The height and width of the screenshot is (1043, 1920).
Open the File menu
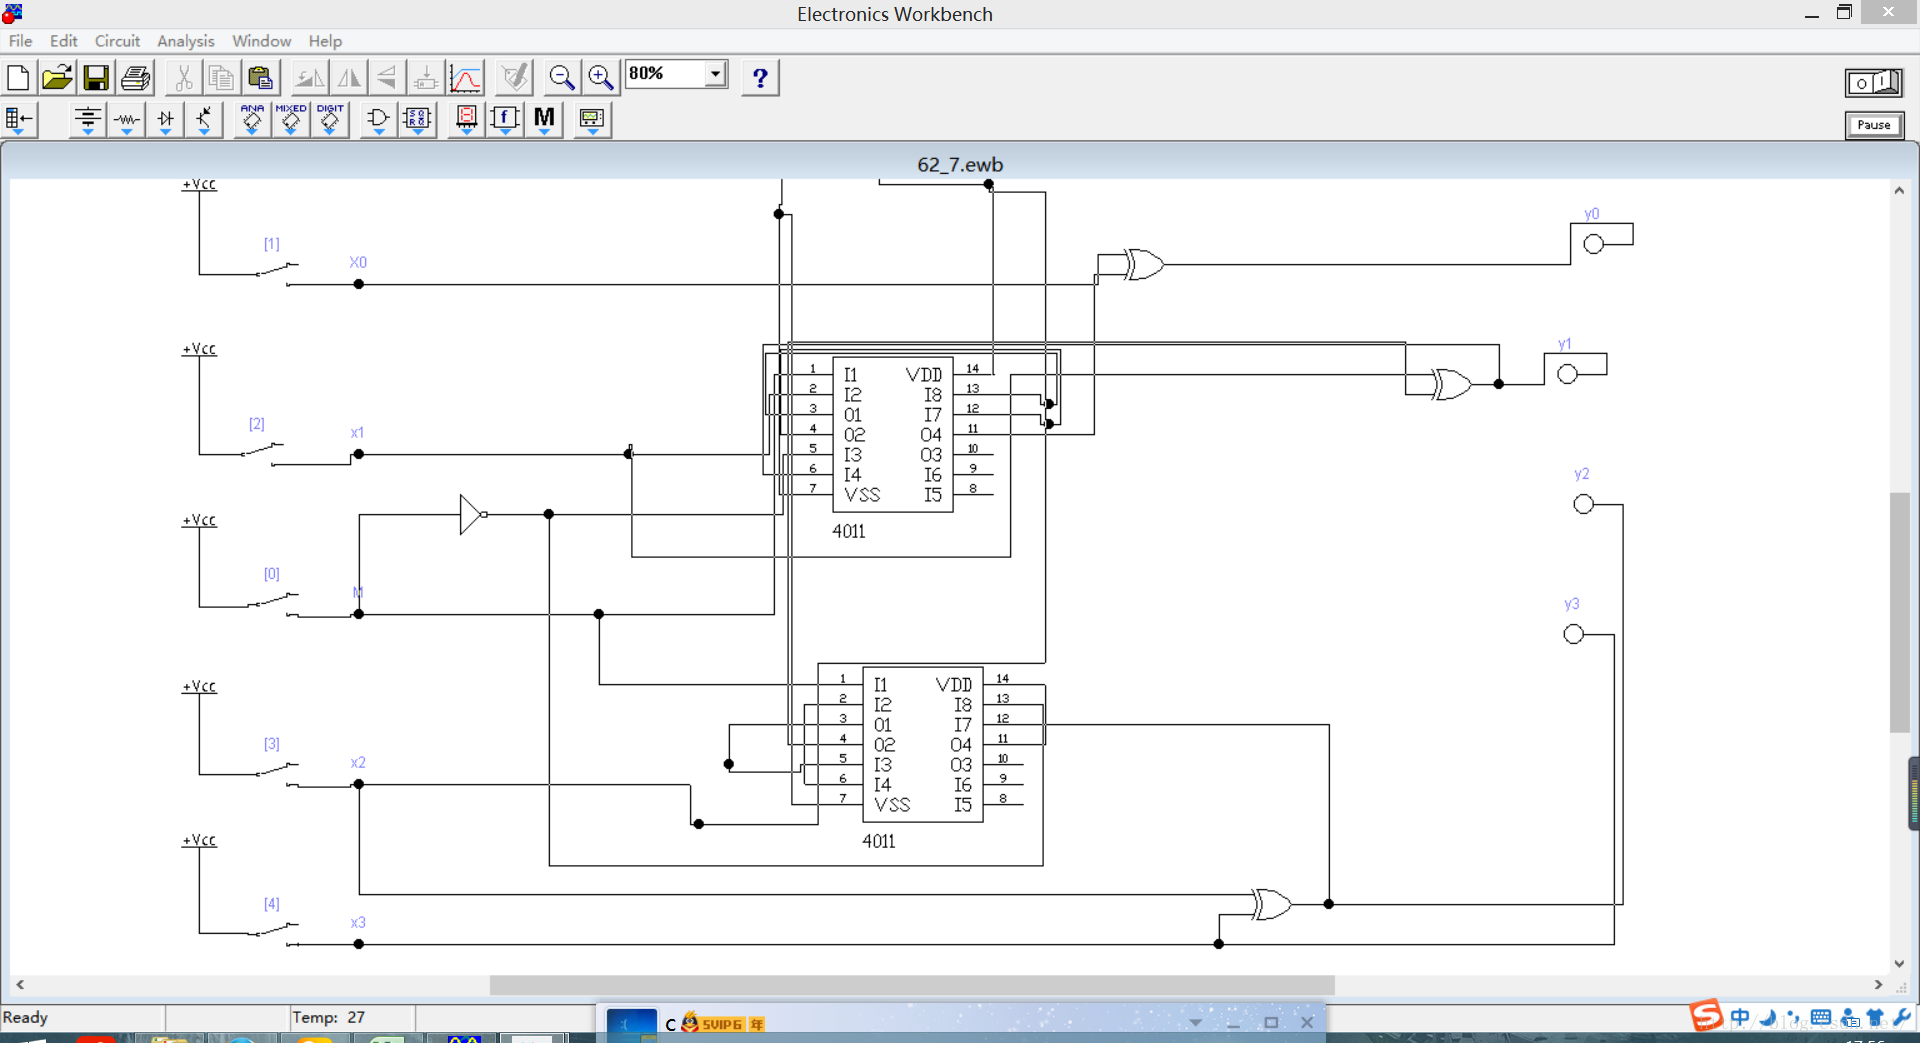(20, 41)
